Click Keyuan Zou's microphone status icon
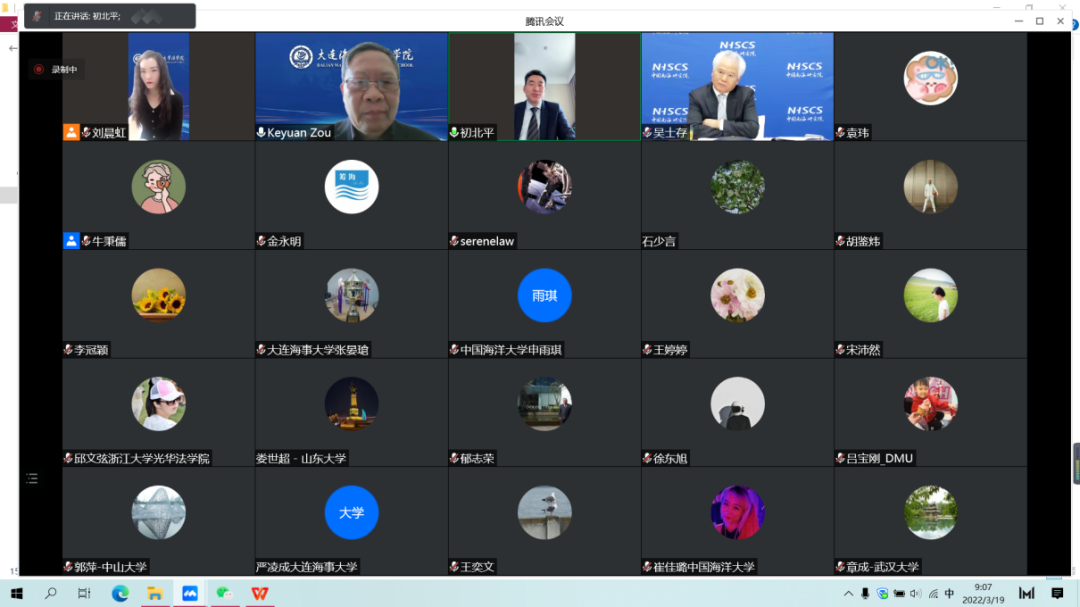The height and width of the screenshot is (607, 1080). (261, 133)
